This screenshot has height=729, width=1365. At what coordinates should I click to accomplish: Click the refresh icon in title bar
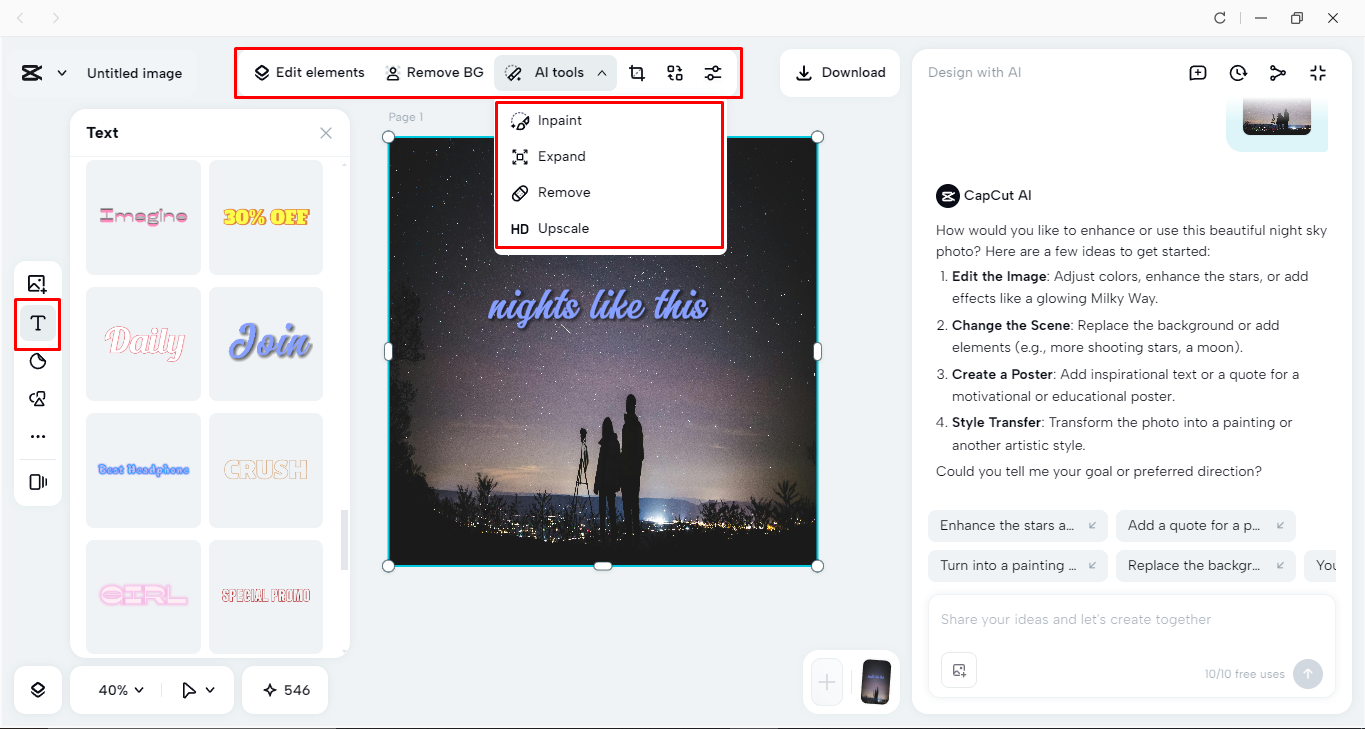pyautogui.click(x=1220, y=18)
